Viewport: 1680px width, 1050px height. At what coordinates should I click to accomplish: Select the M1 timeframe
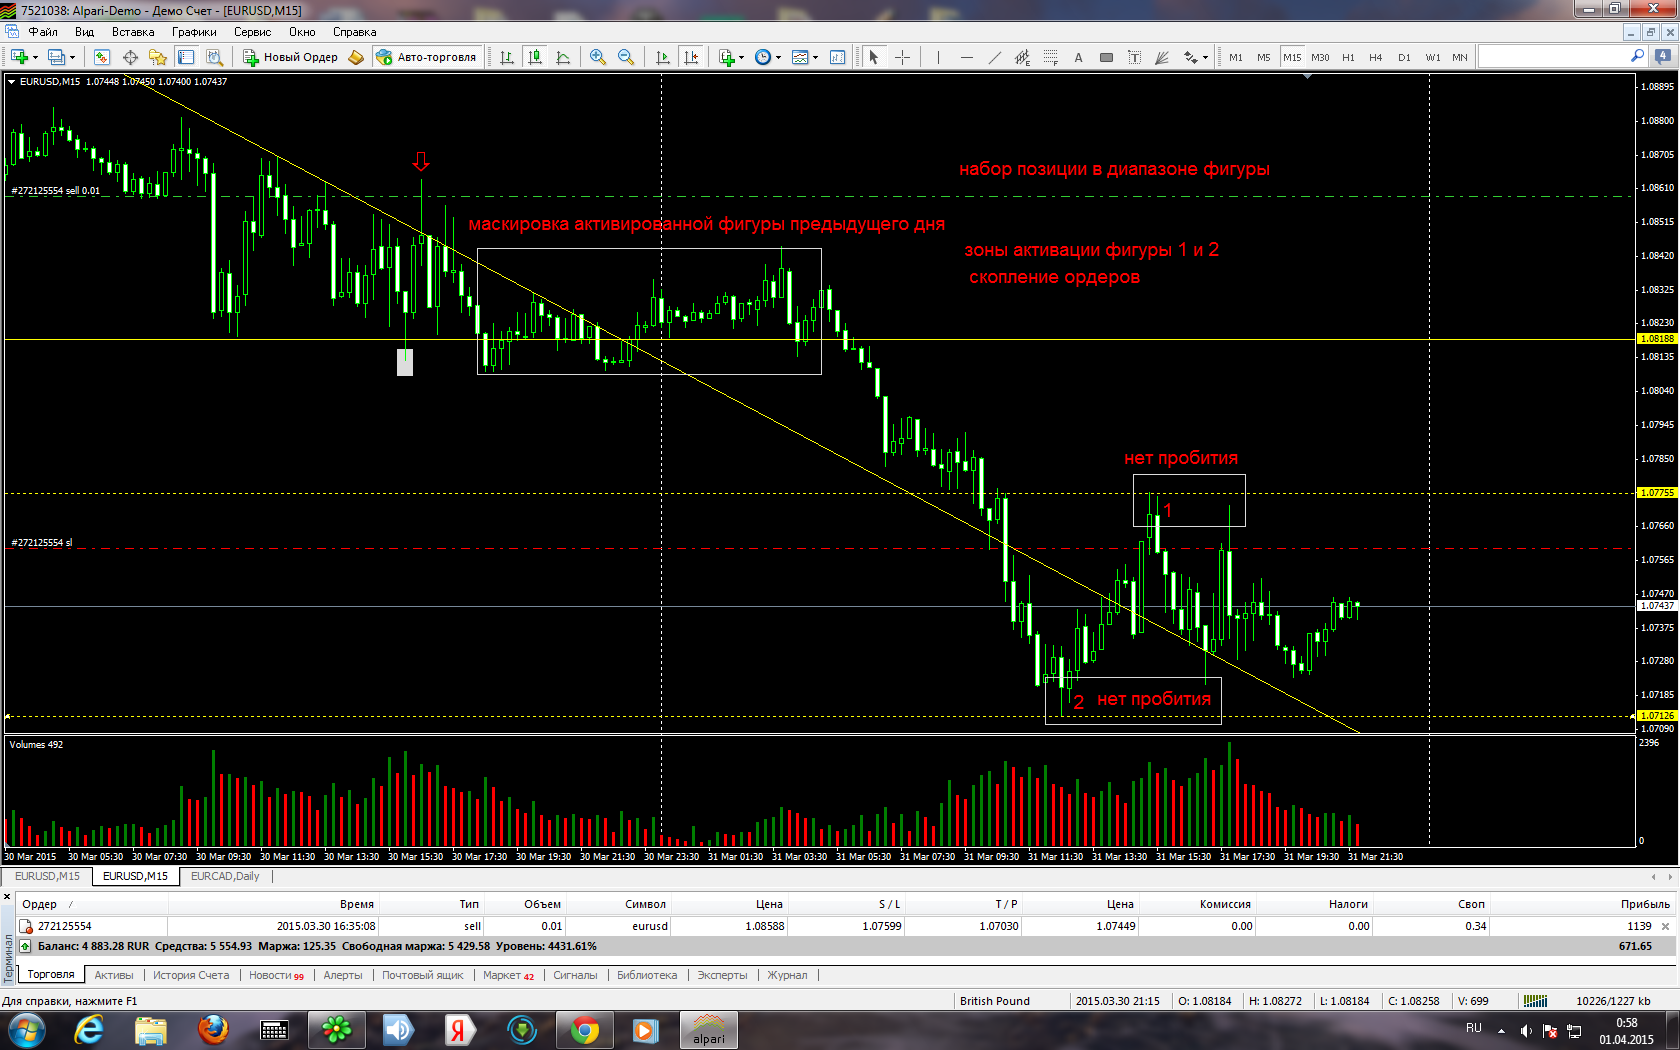pyautogui.click(x=1236, y=57)
